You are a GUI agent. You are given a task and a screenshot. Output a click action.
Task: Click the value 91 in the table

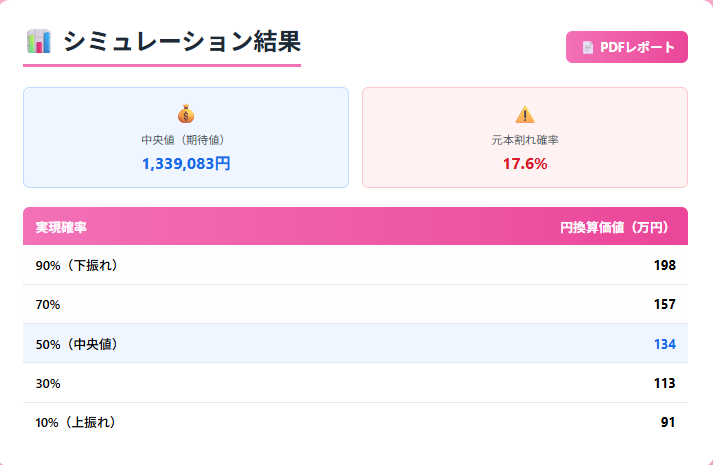click(668, 422)
